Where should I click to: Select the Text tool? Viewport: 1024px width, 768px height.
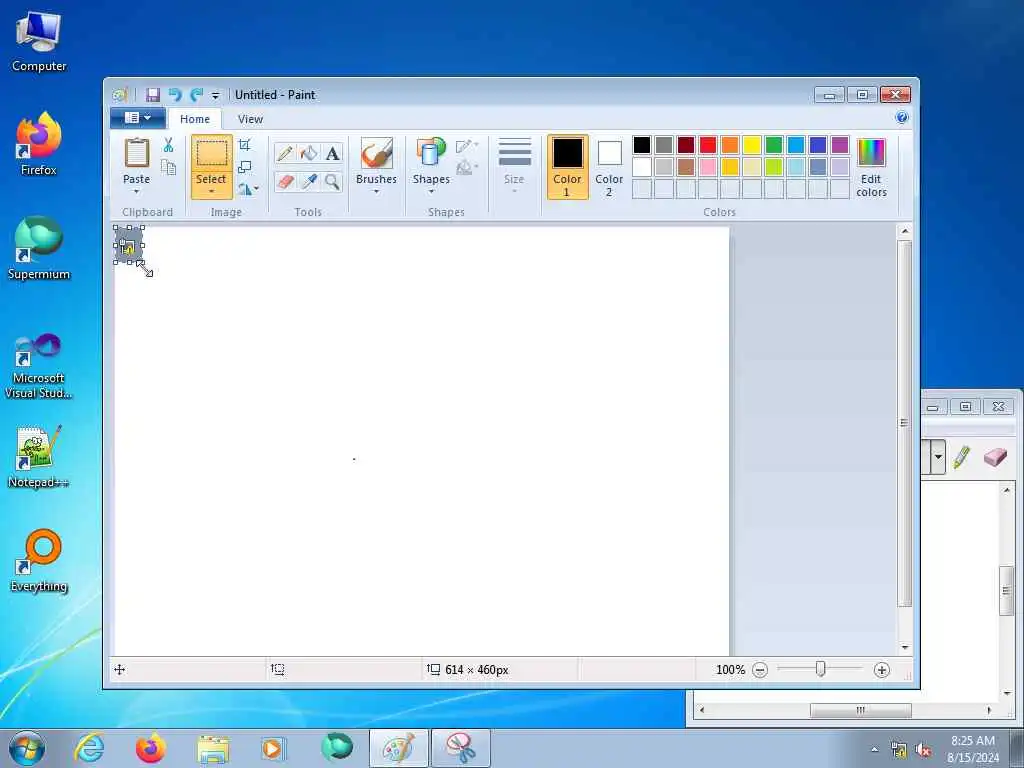pyautogui.click(x=332, y=153)
